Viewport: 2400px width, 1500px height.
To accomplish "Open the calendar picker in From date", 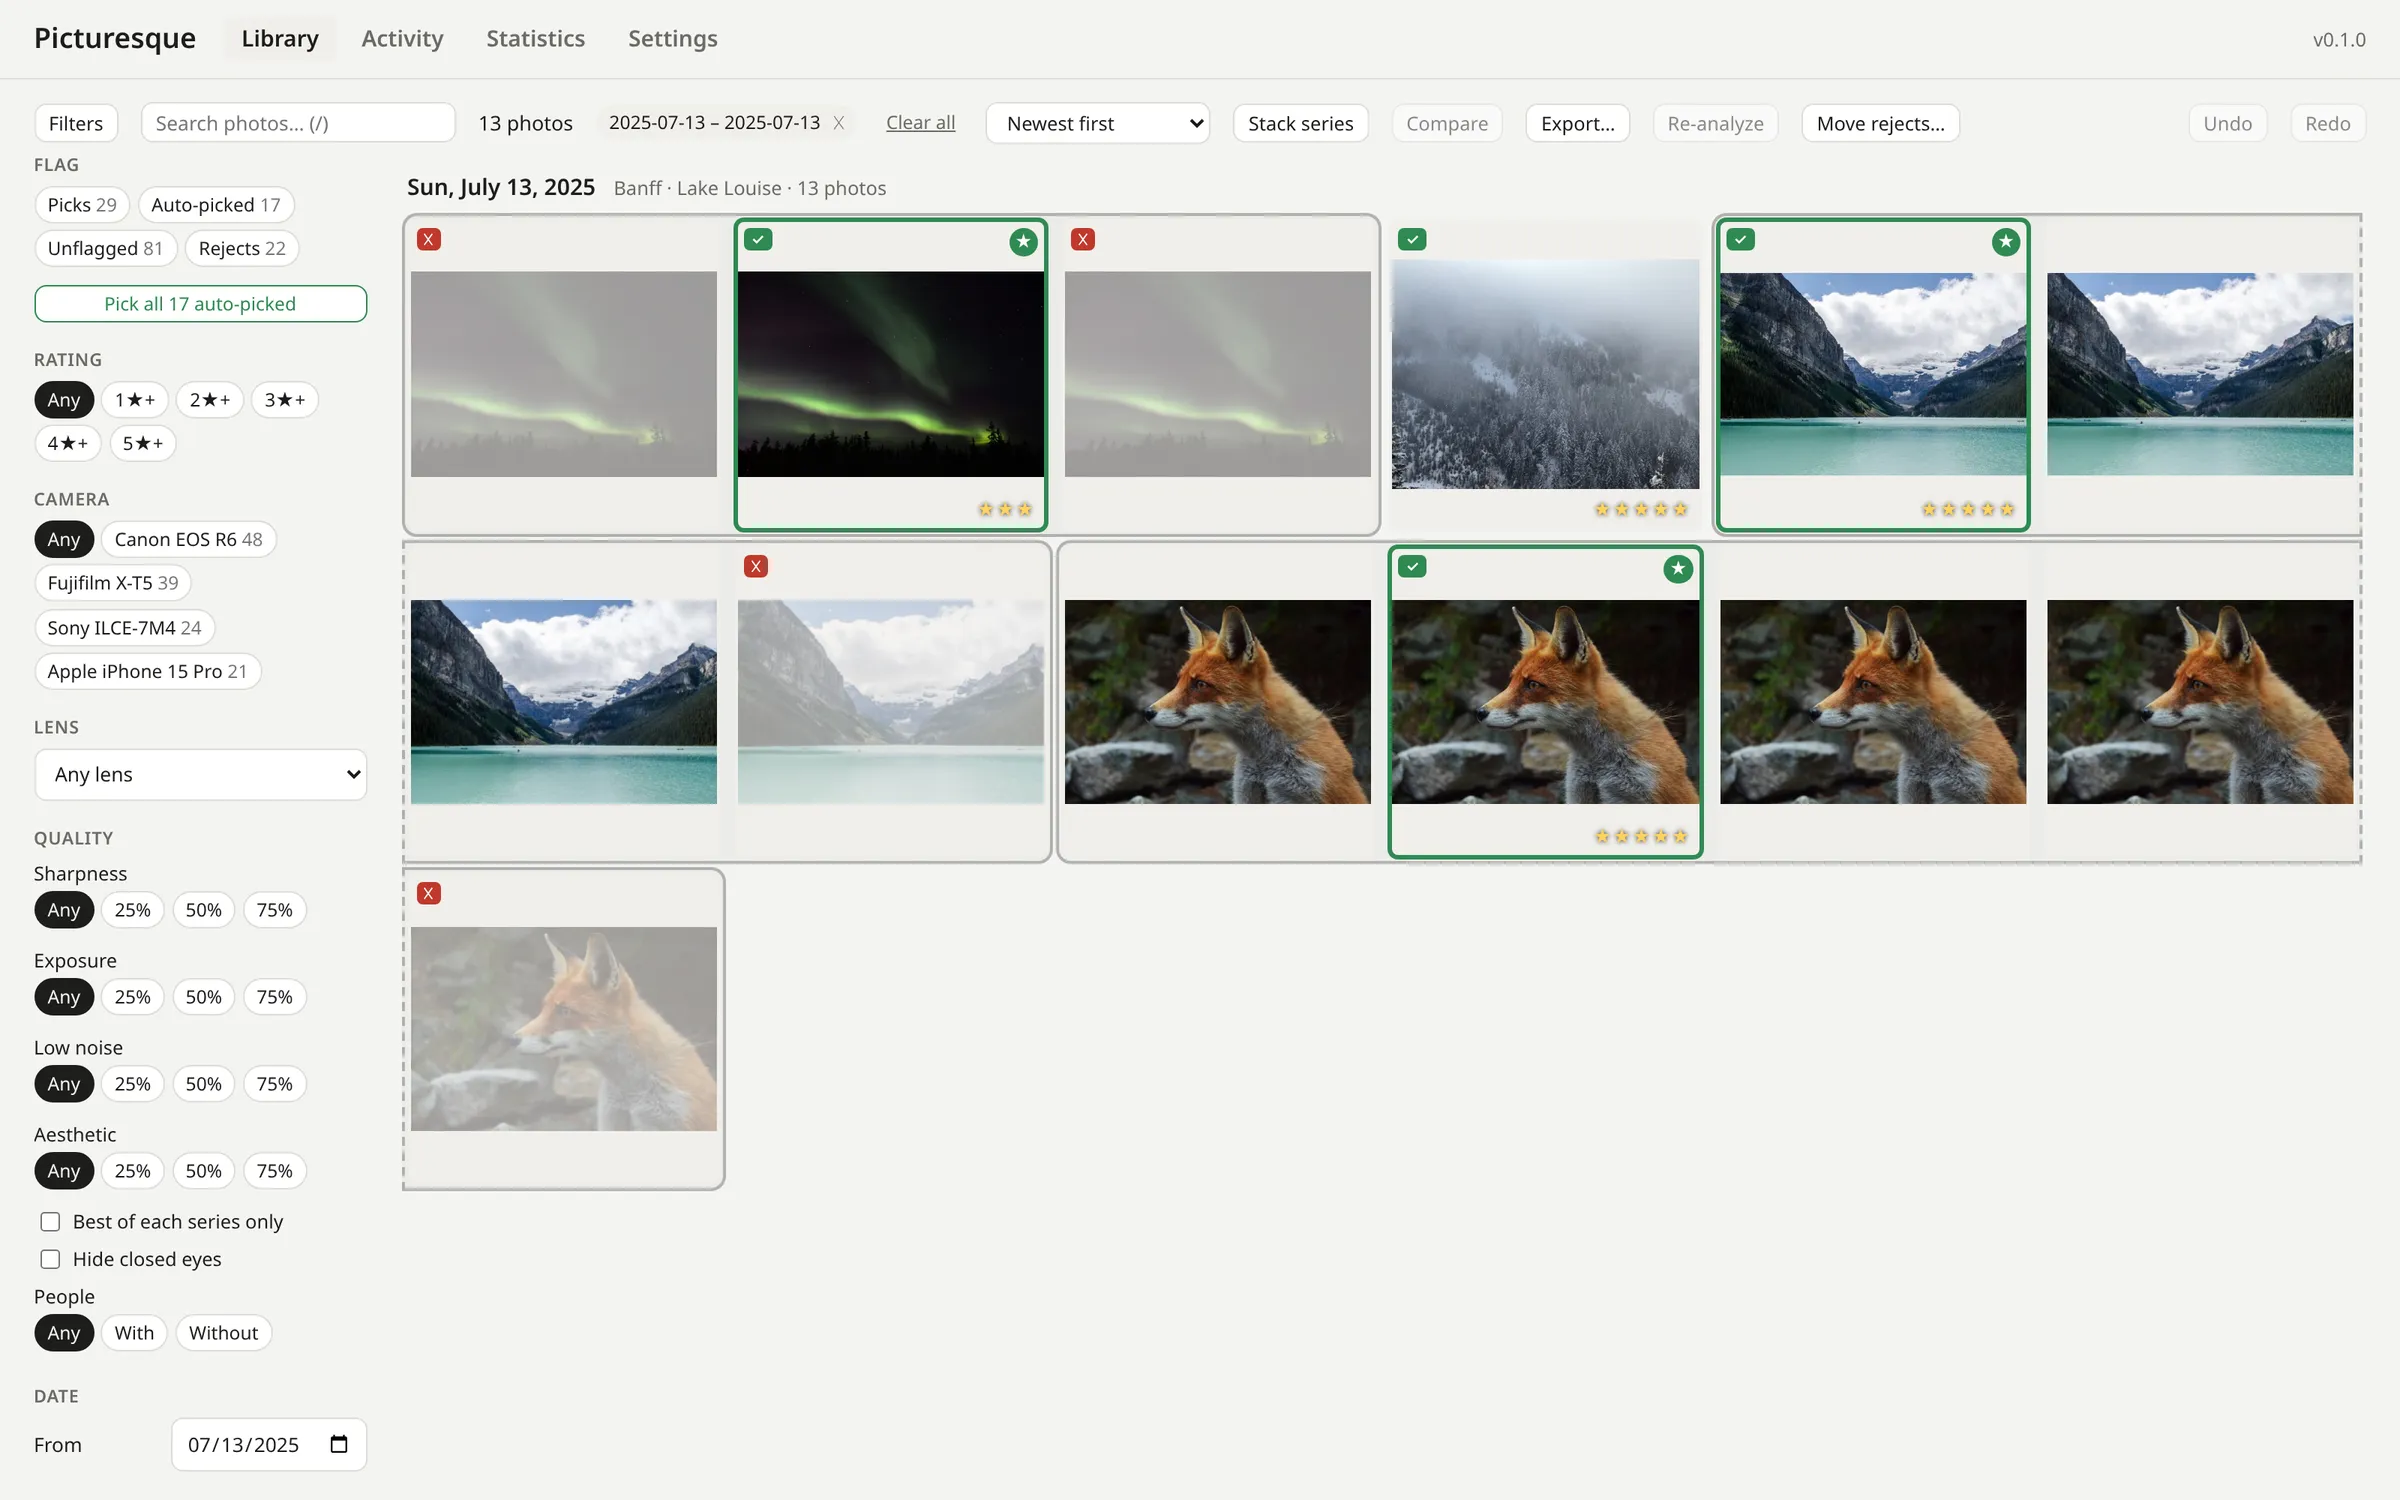I will tap(339, 1444).
